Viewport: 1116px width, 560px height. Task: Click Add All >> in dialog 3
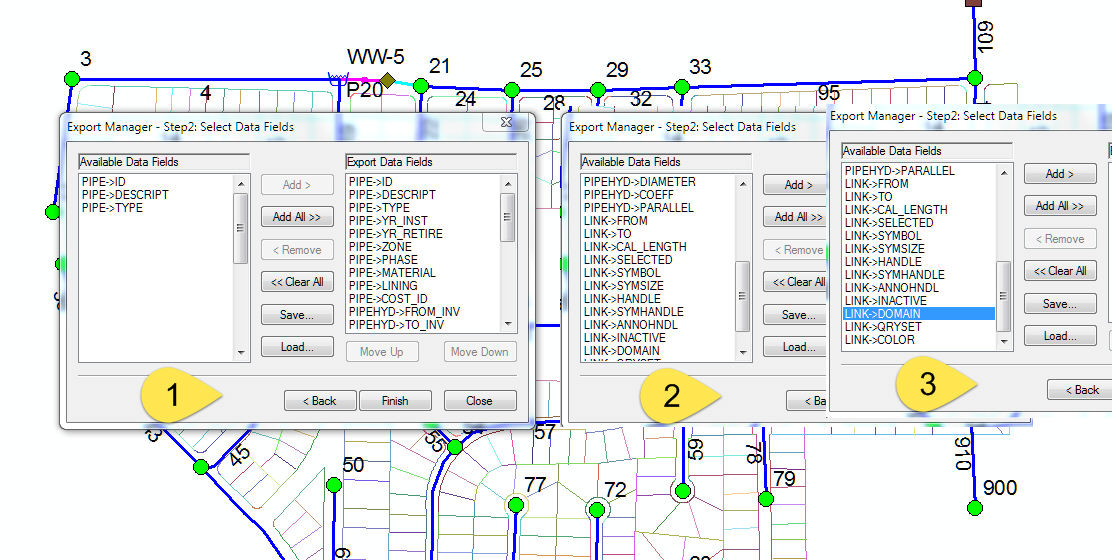(1060, 206)
